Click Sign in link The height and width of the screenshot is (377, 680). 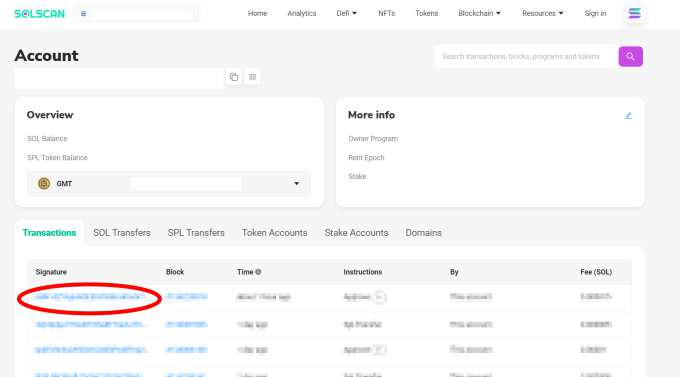coord(595,13)
